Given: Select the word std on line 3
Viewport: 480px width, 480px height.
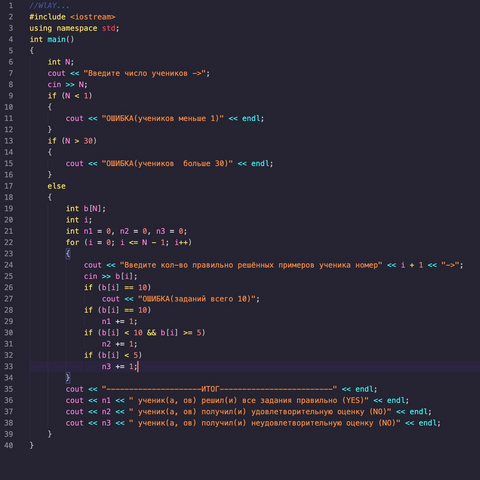Looking at the screenshot, I should (109, 28).
